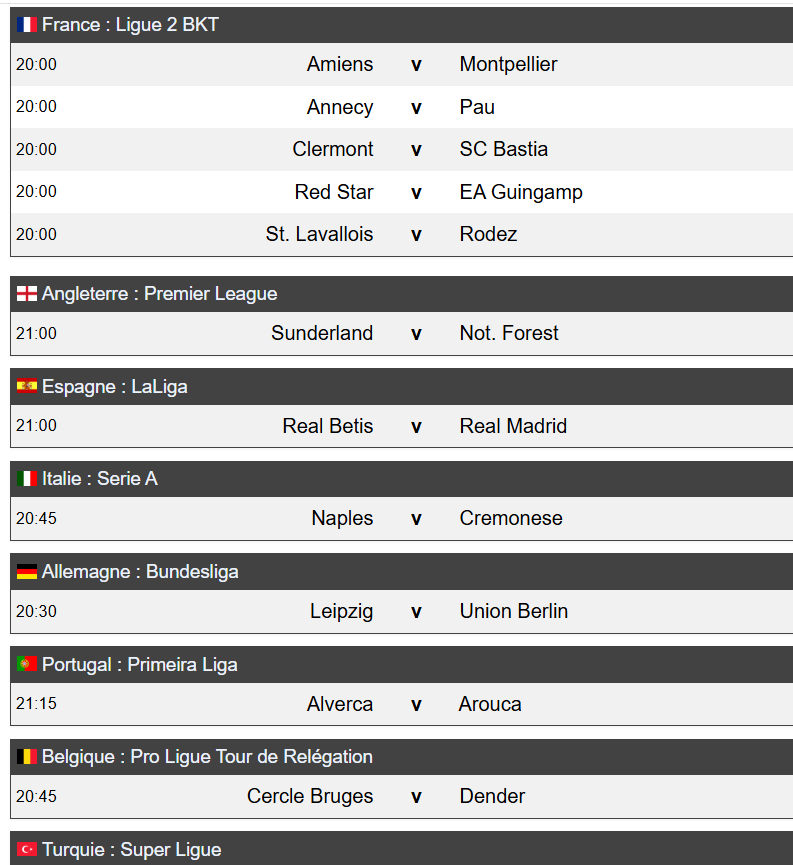
Task: Click the Spain flag icon
Action: (x=27, y=386)
